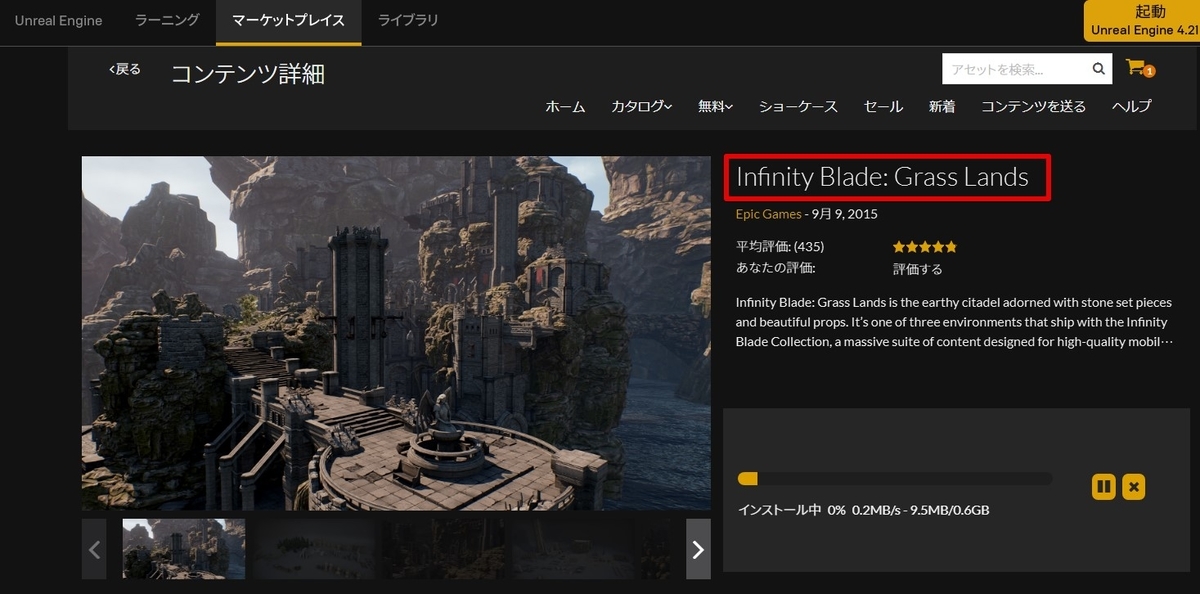
Task: Cancel the installation with X button
Action: coord(1133,487)
